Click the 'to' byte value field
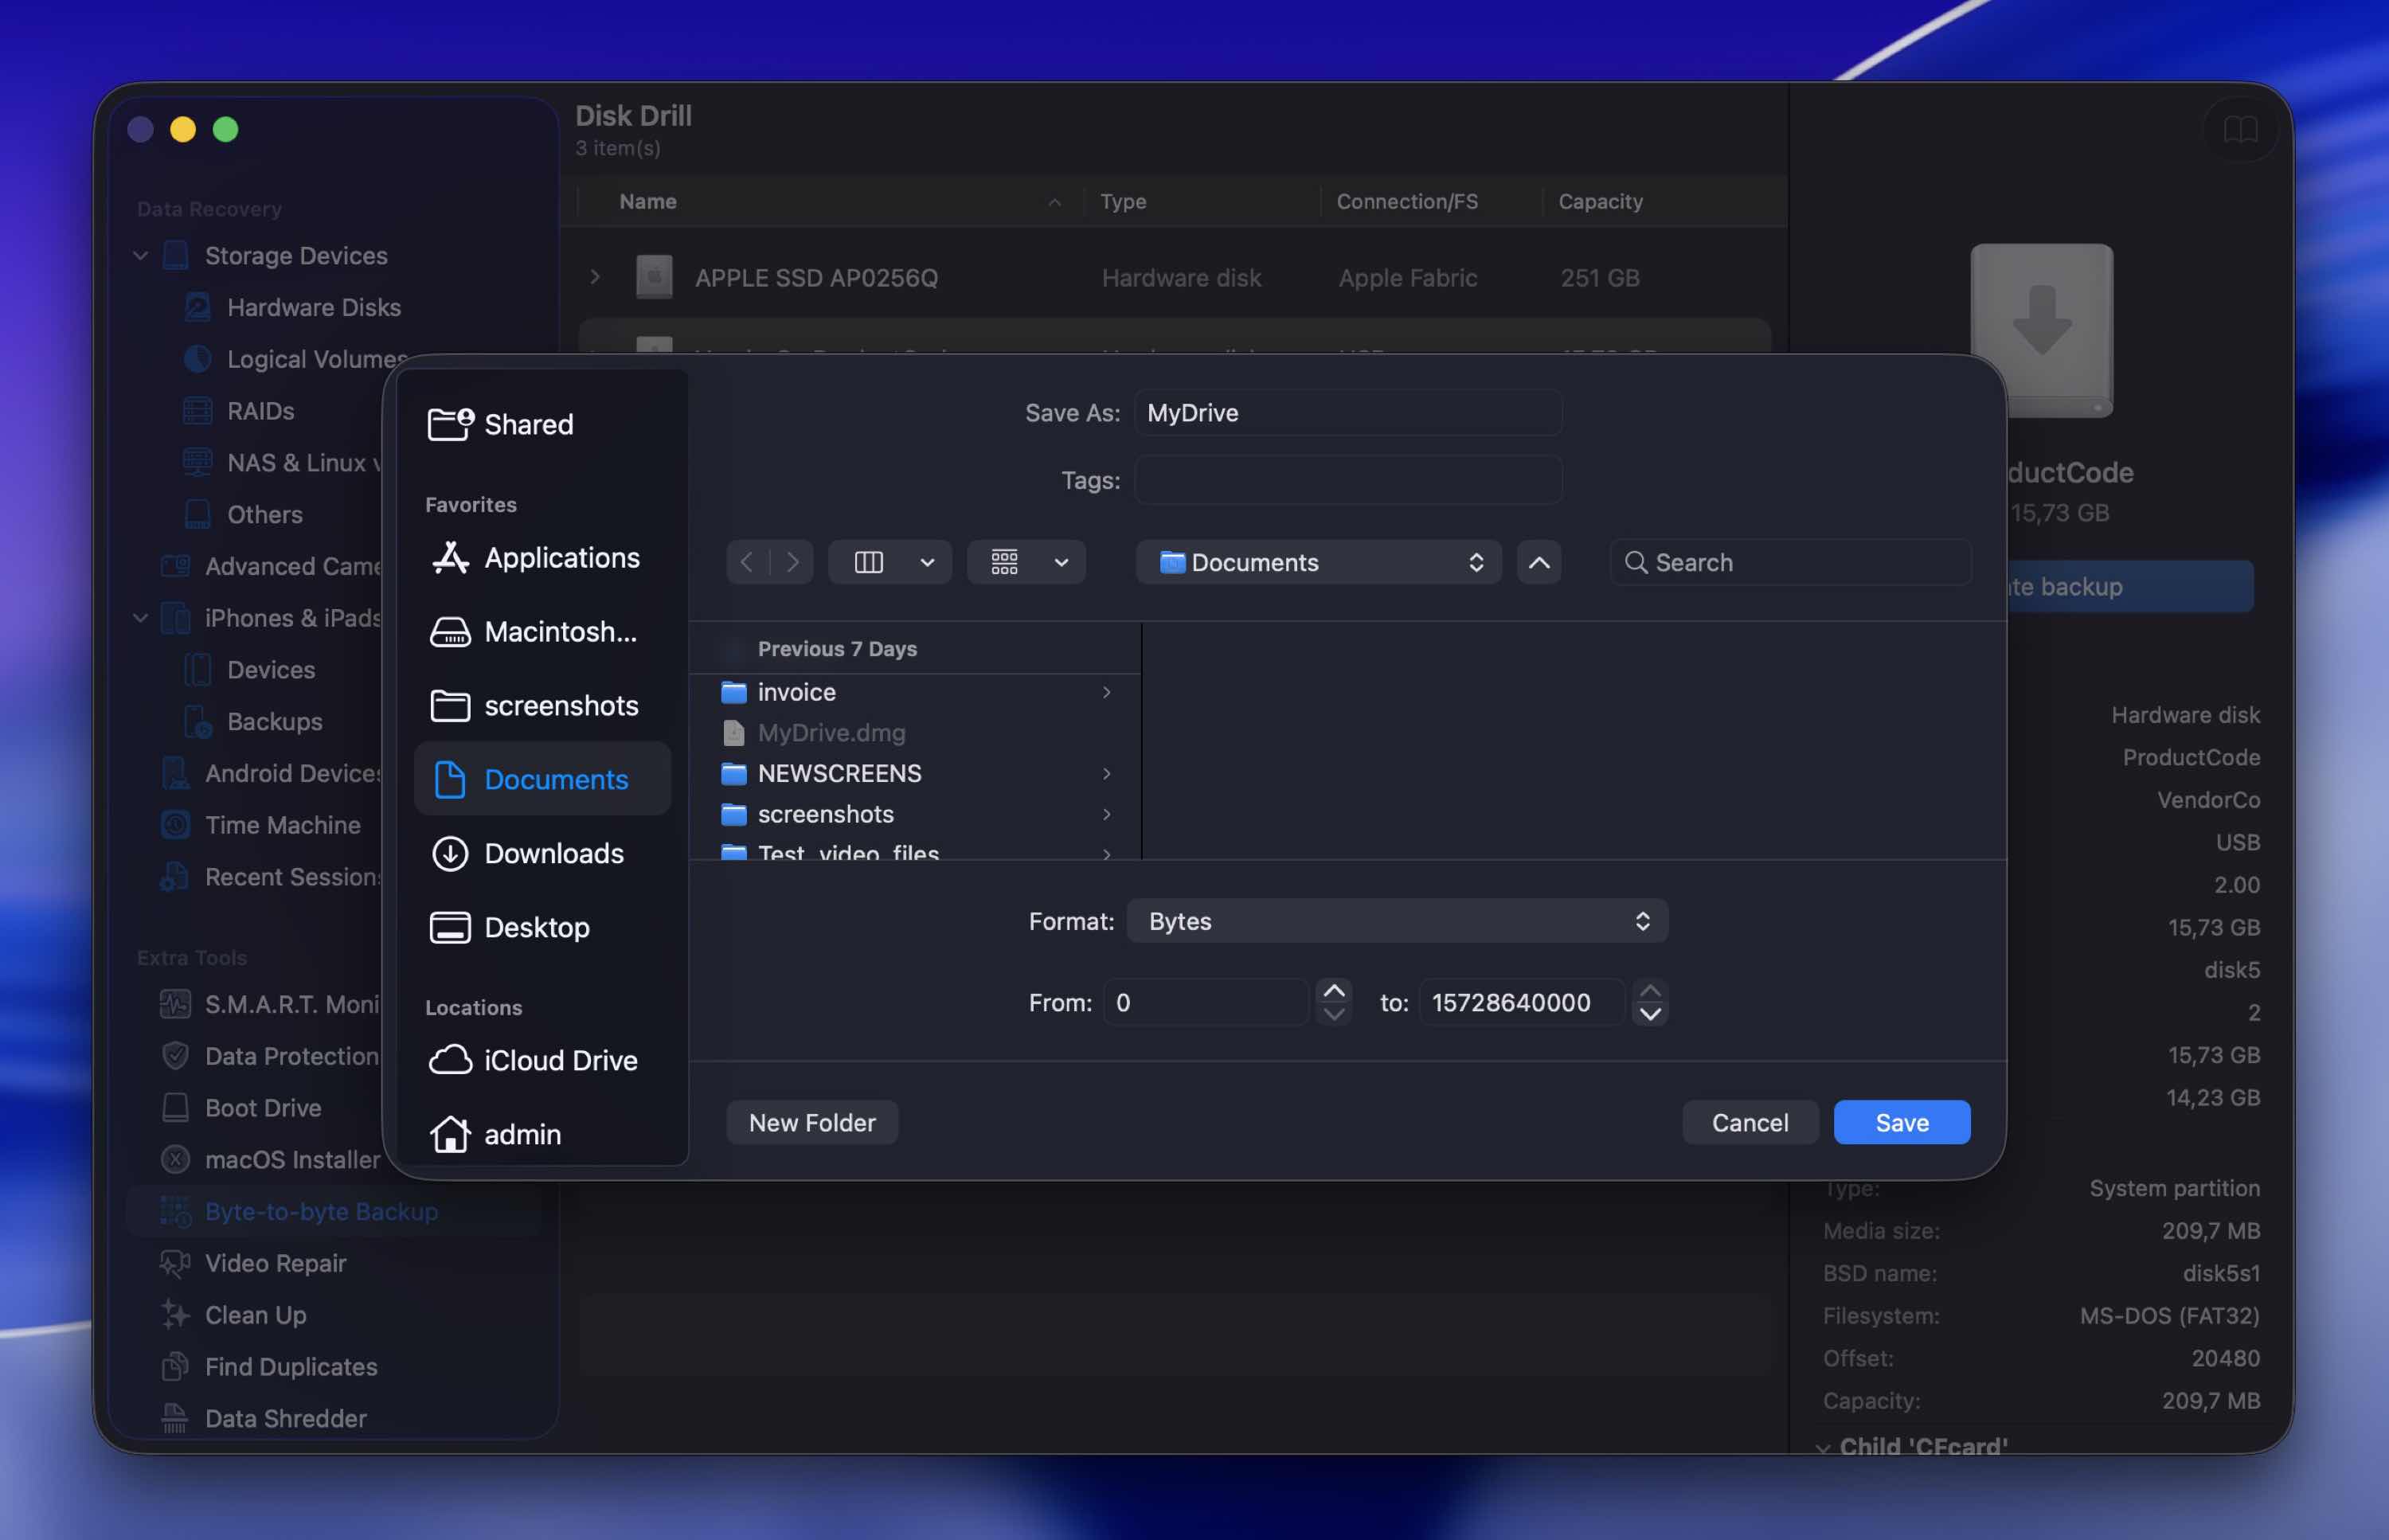Screen dimensions: 2389x1540 (1521, 1002)
